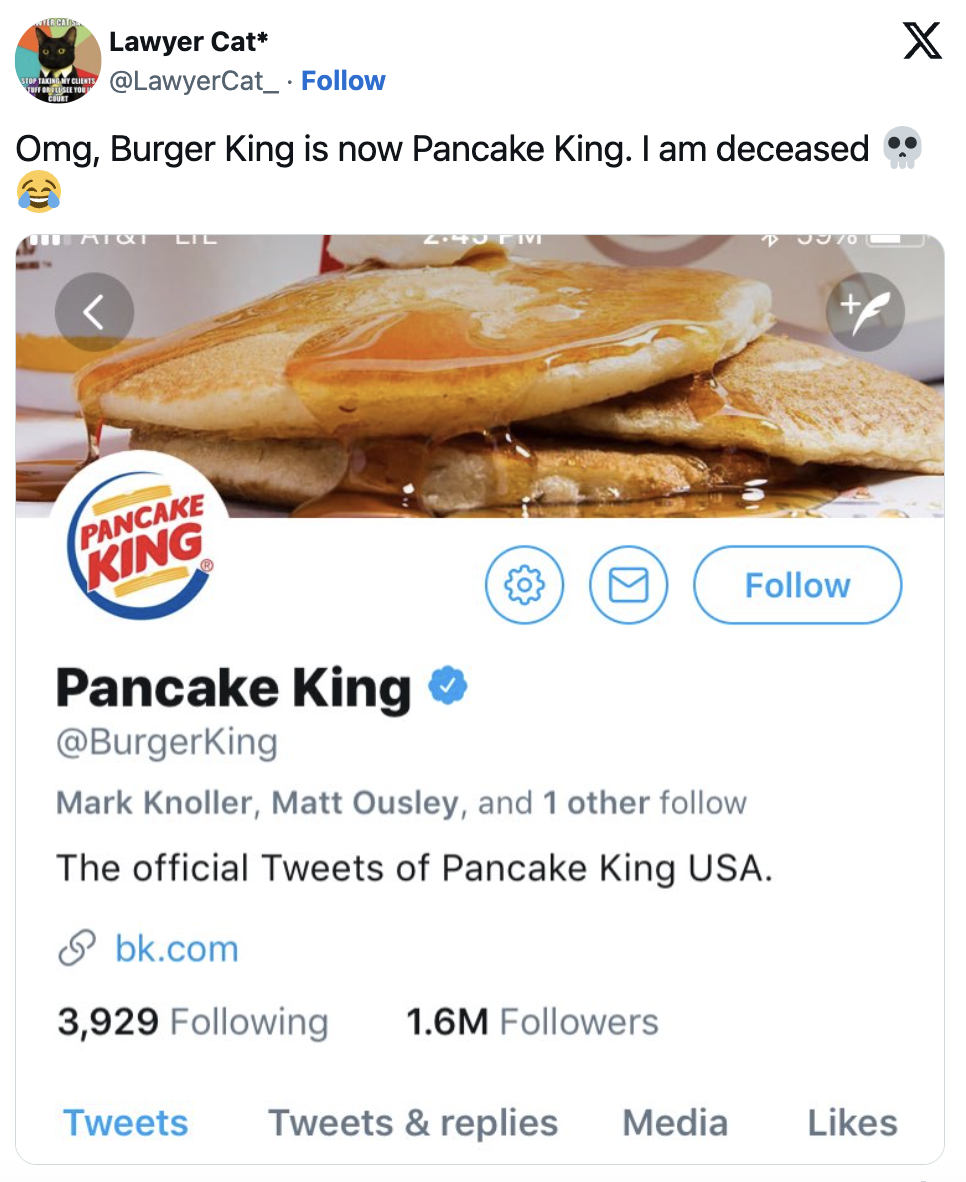This screenshot has width=966, height=1182.
Task: Click the X logo icon
Action: [x=922, y=43]
